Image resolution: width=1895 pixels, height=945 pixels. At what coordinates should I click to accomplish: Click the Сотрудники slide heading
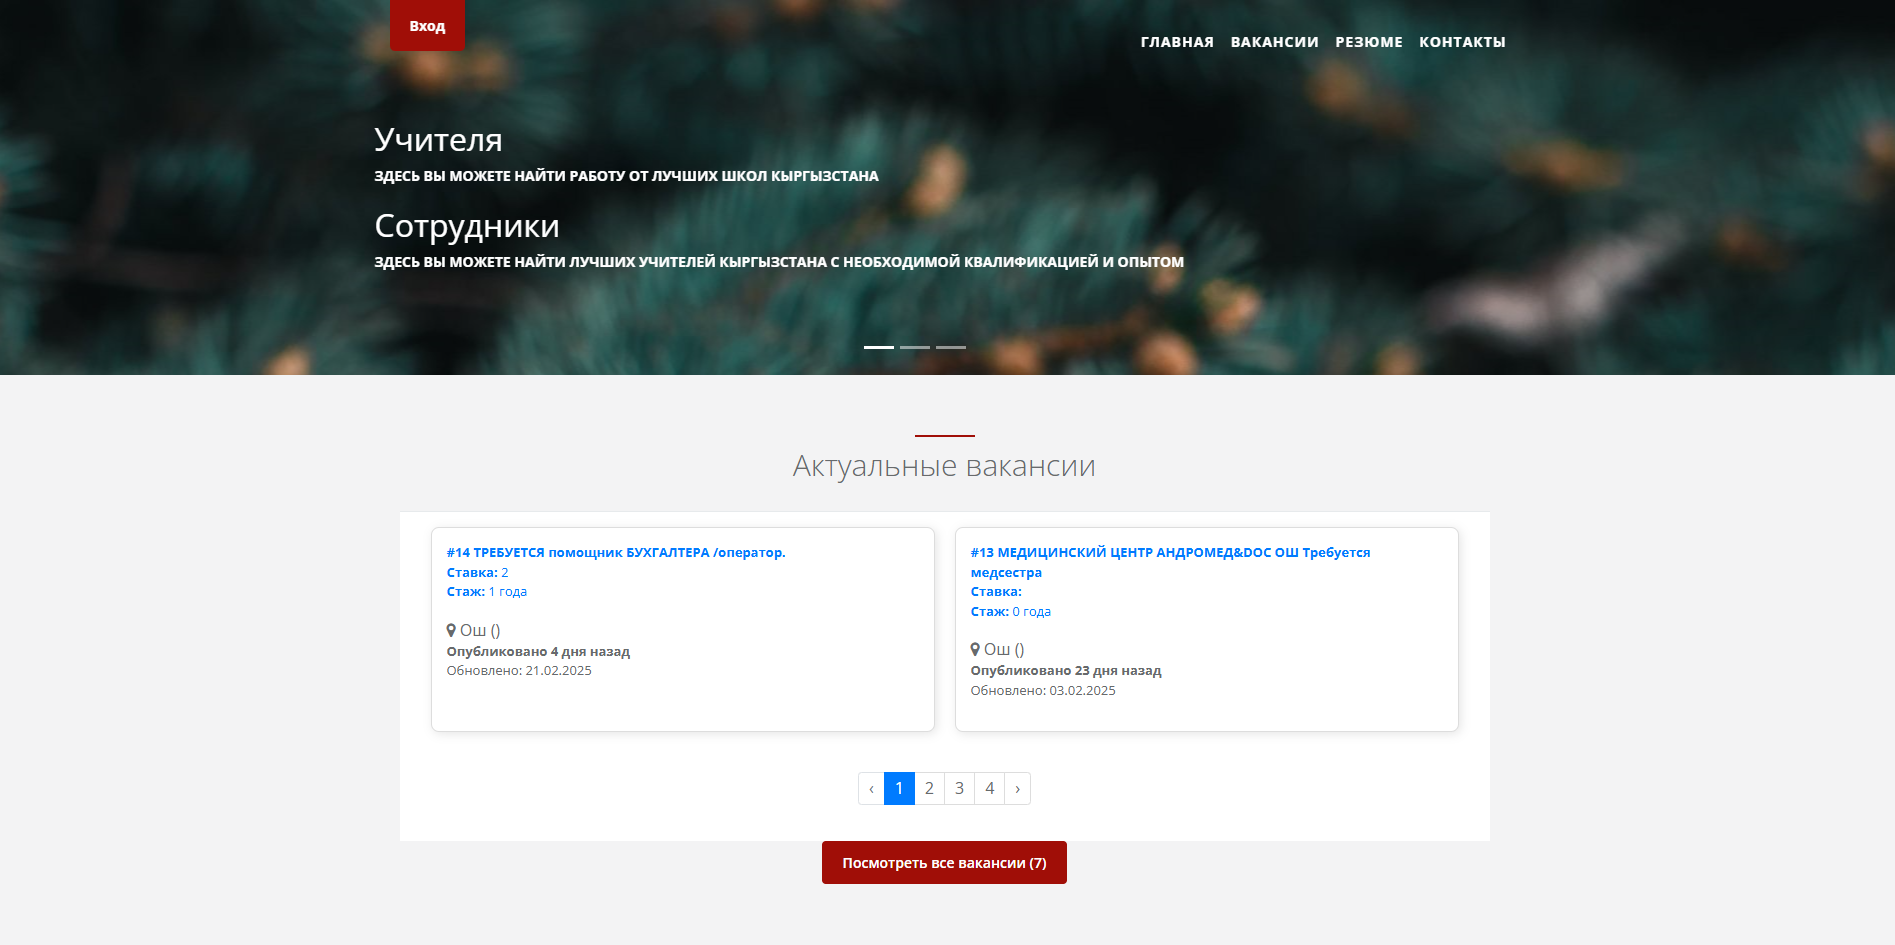pyautogui.click(x=467, y=226)
